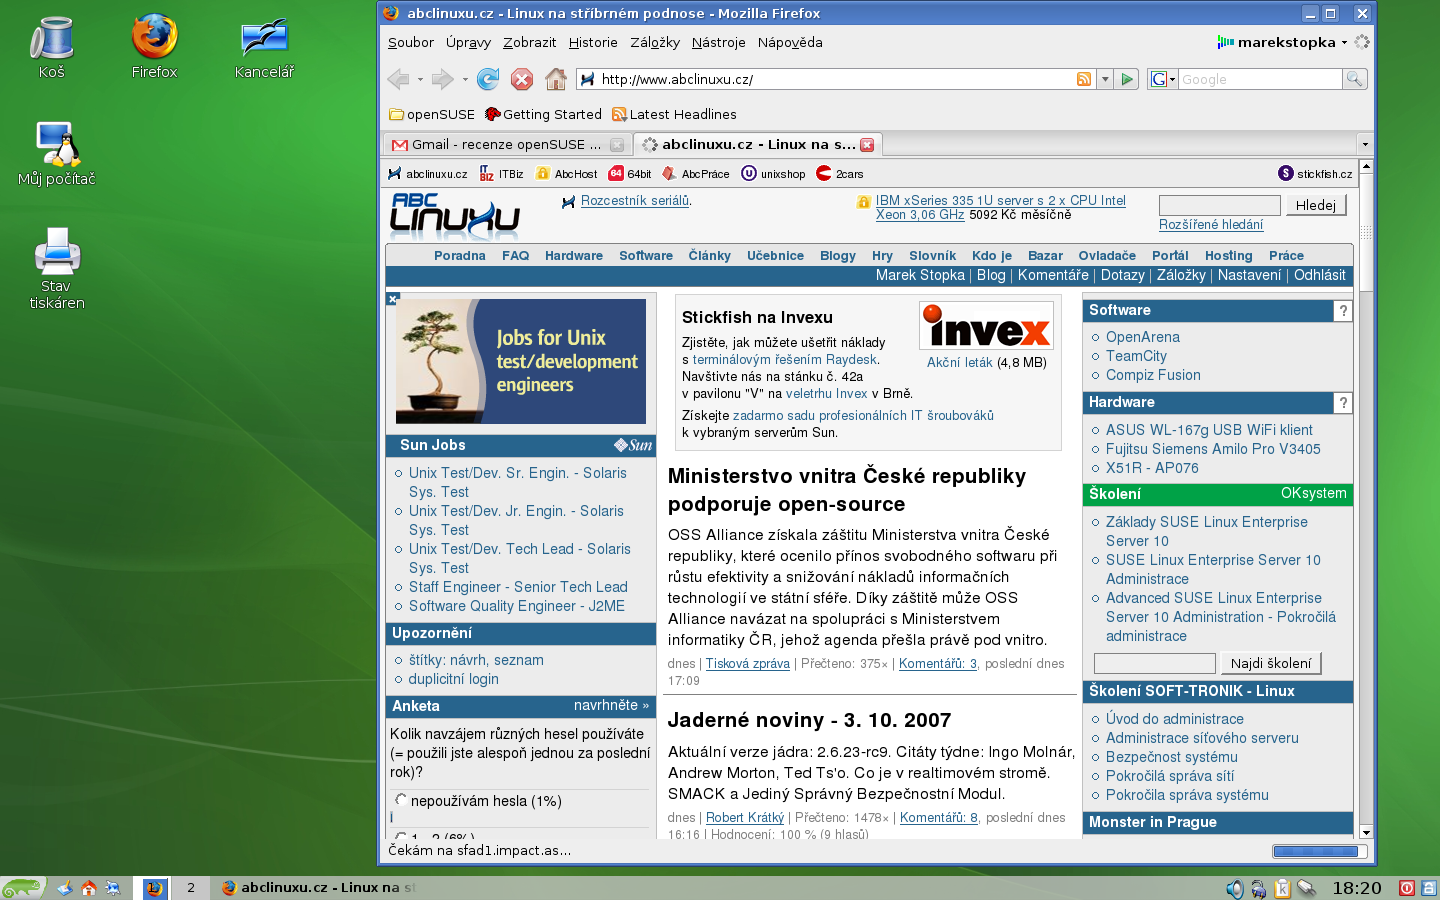
Task: Open the ITBiz bookmark
Action: click(x=501, y=174)
